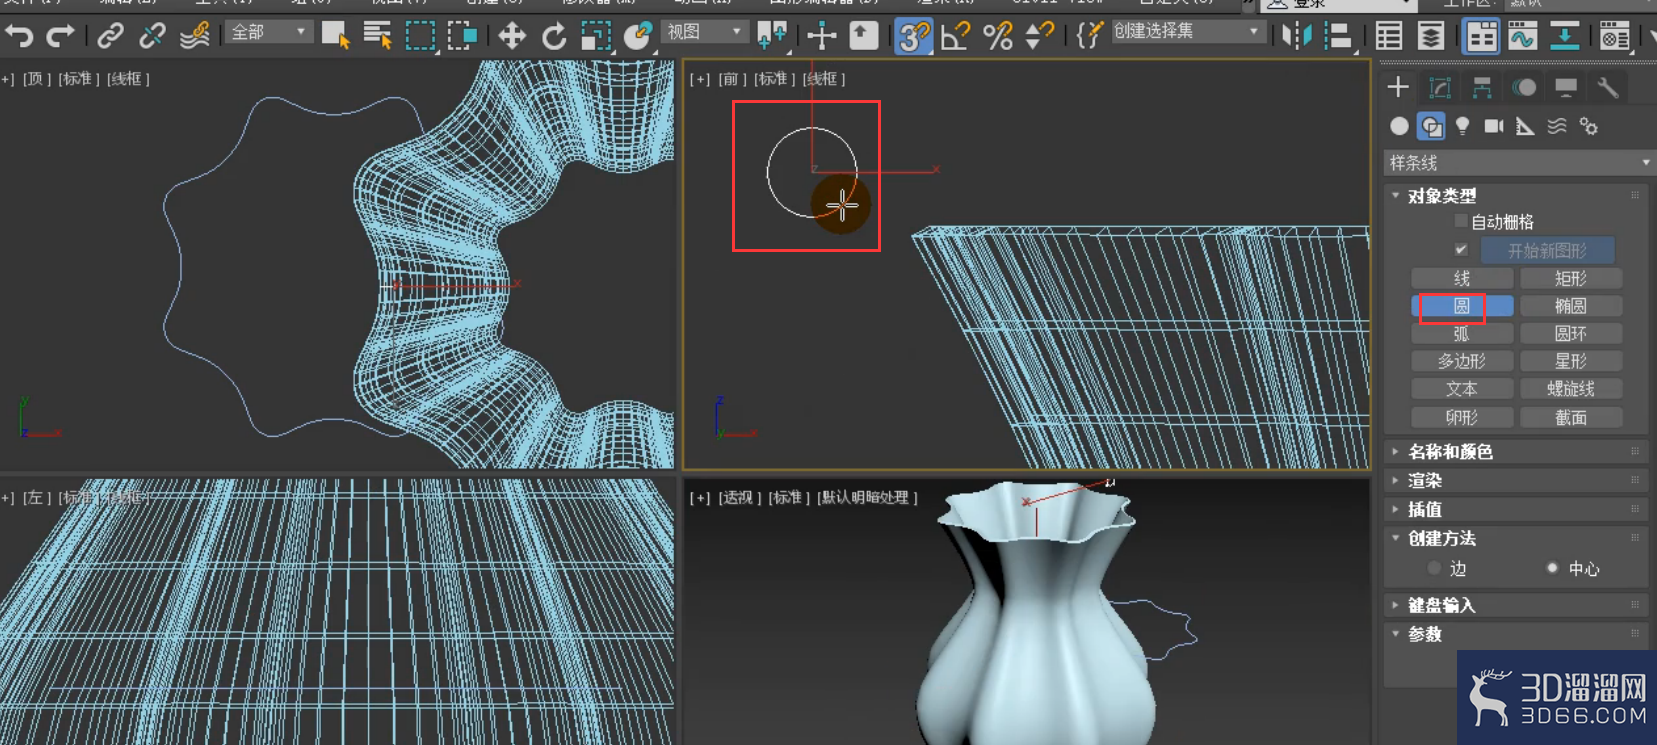The width and height of the screenshot is (1657, 745).
Task: Click the Mirror tool icon
Action: [x=1297, y=36]
